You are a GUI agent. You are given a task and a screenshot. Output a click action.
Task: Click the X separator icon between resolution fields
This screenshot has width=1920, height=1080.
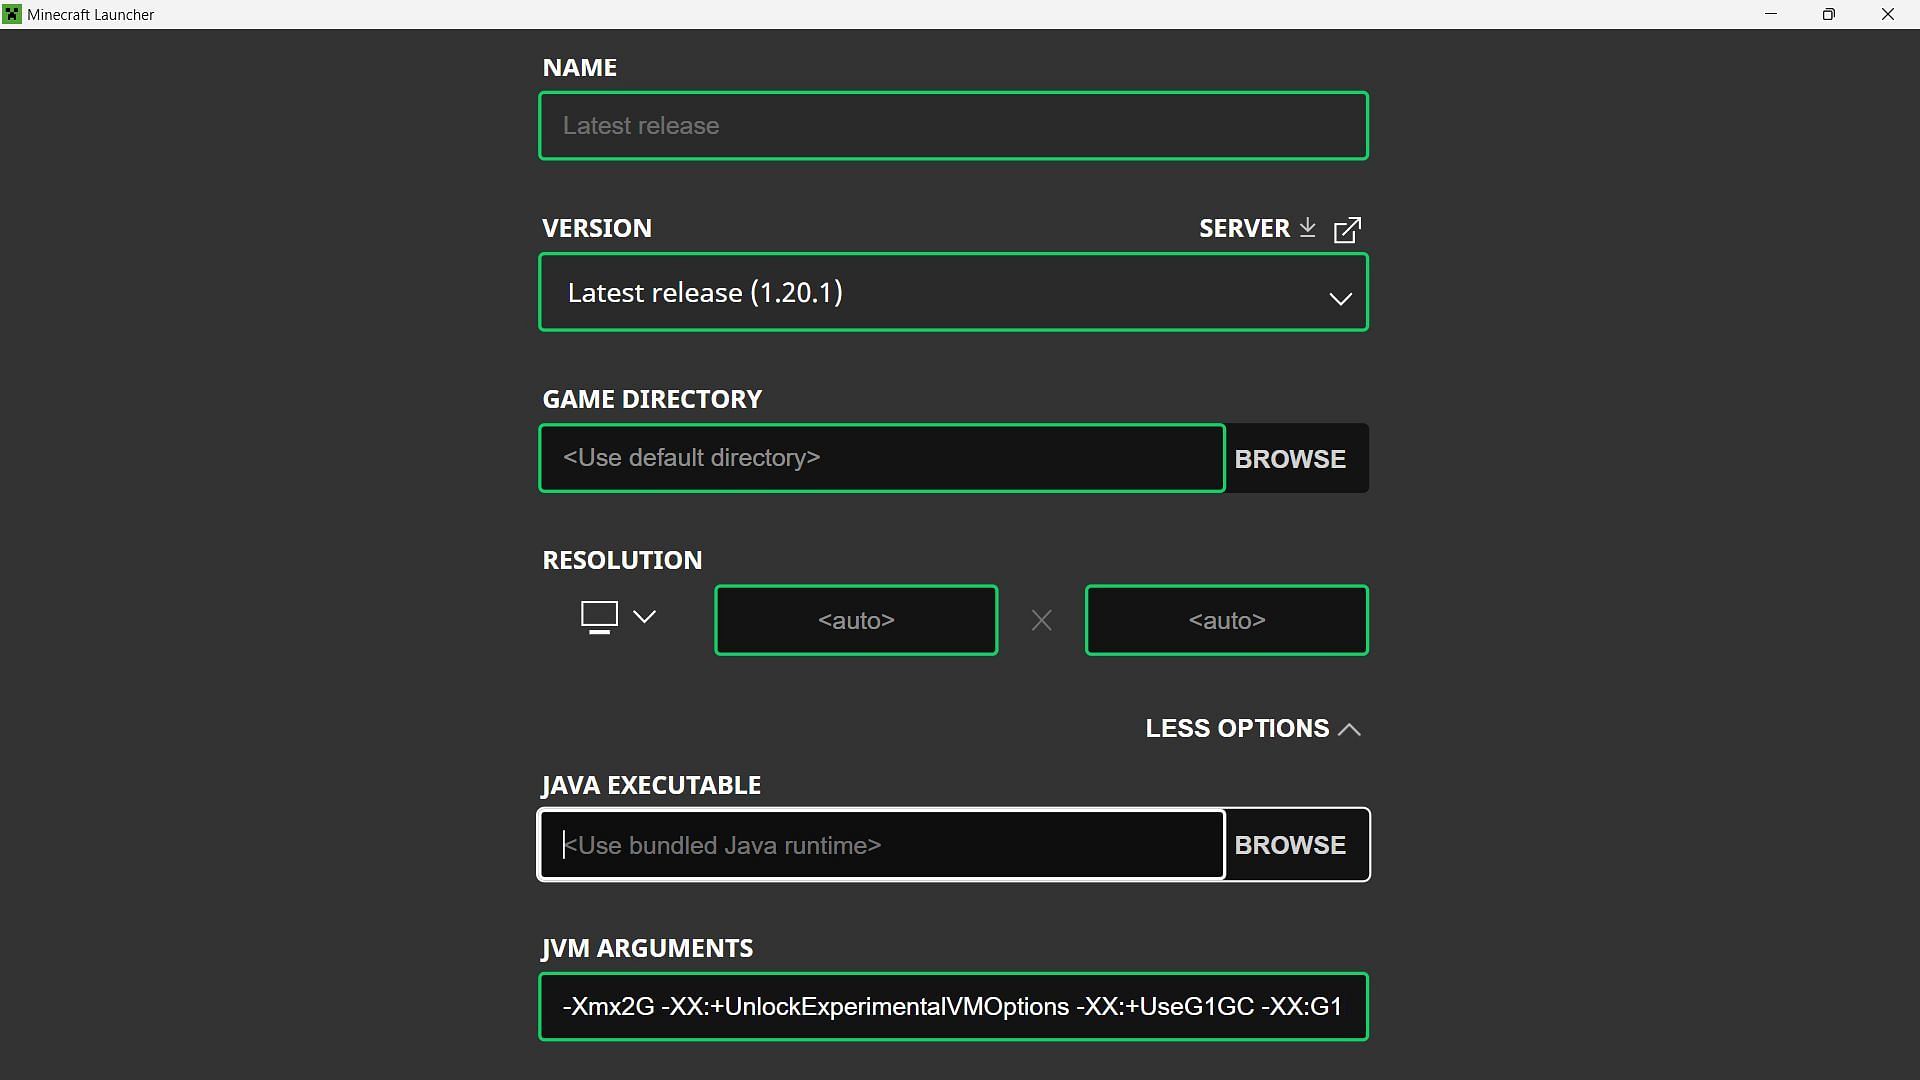point(1040,620)
